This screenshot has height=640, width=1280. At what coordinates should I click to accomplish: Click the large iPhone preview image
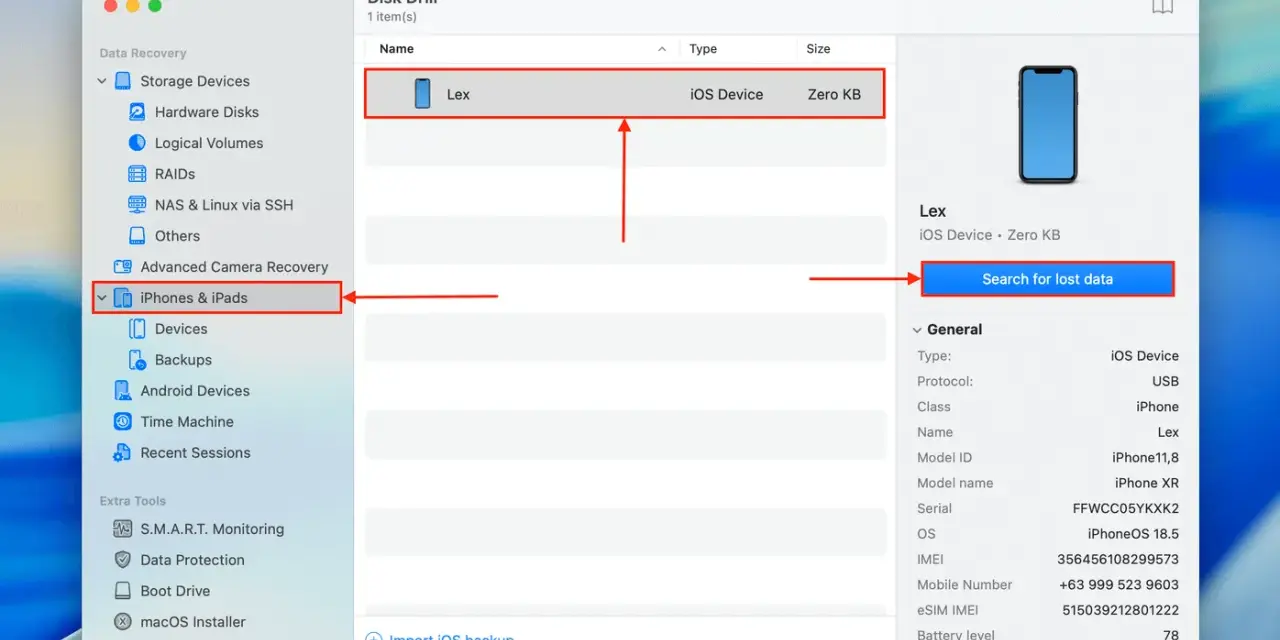(1048, 125)
